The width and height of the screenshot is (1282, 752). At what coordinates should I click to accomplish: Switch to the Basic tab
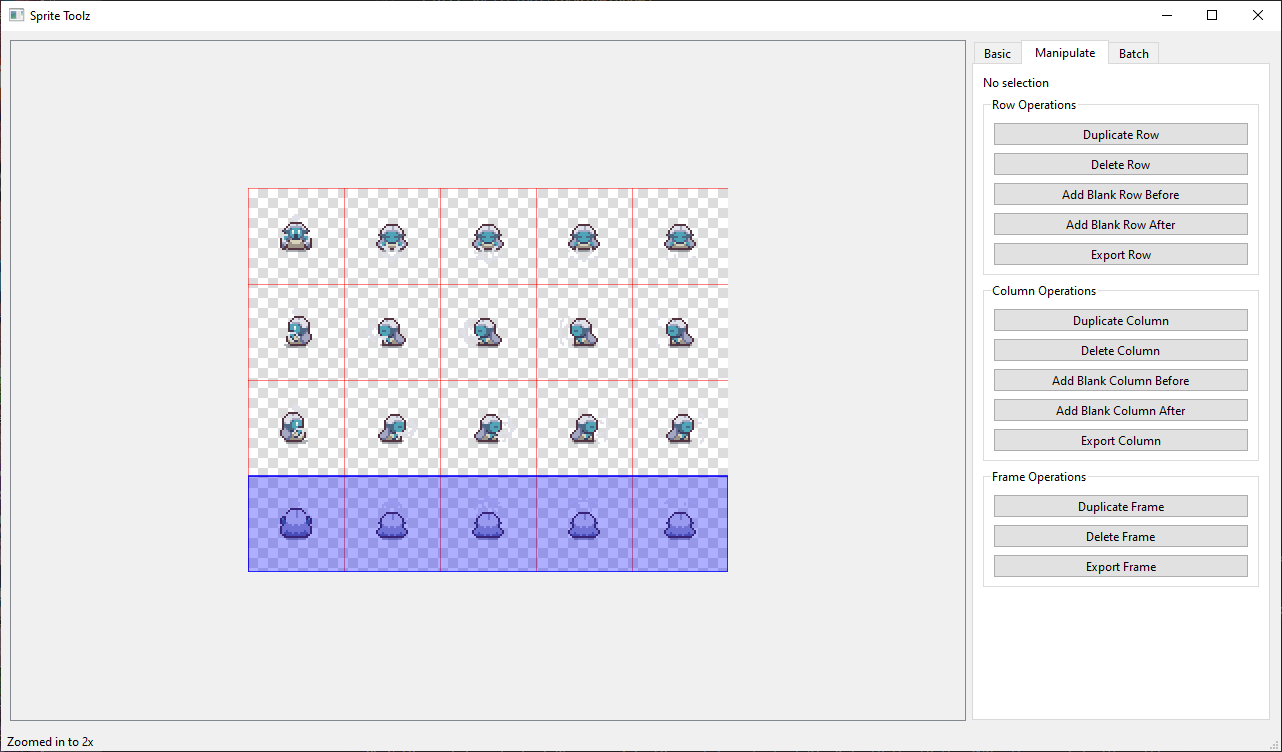click(x=997, y=53)
